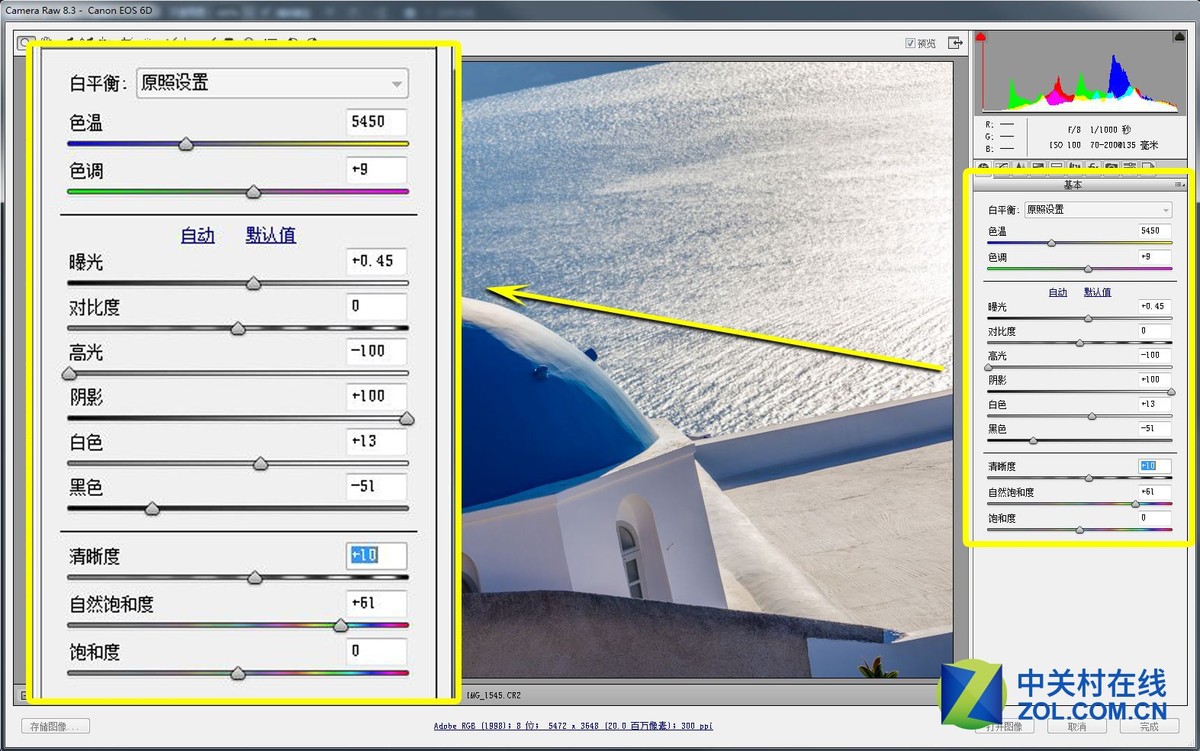1200x751 pixels.
Task: Toggle highlight clipping warning on the histogram
Action: [x=1178, y=37]
